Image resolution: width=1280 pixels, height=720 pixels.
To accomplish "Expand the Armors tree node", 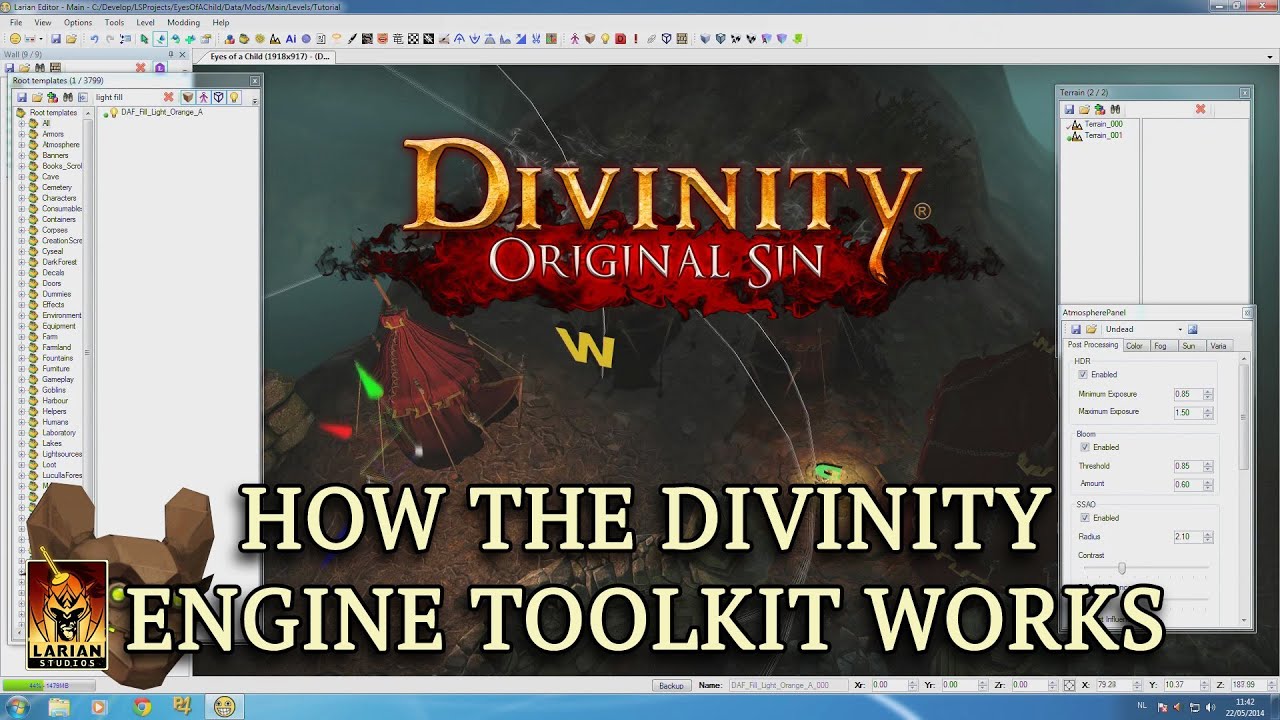I will tap(21, 134).
